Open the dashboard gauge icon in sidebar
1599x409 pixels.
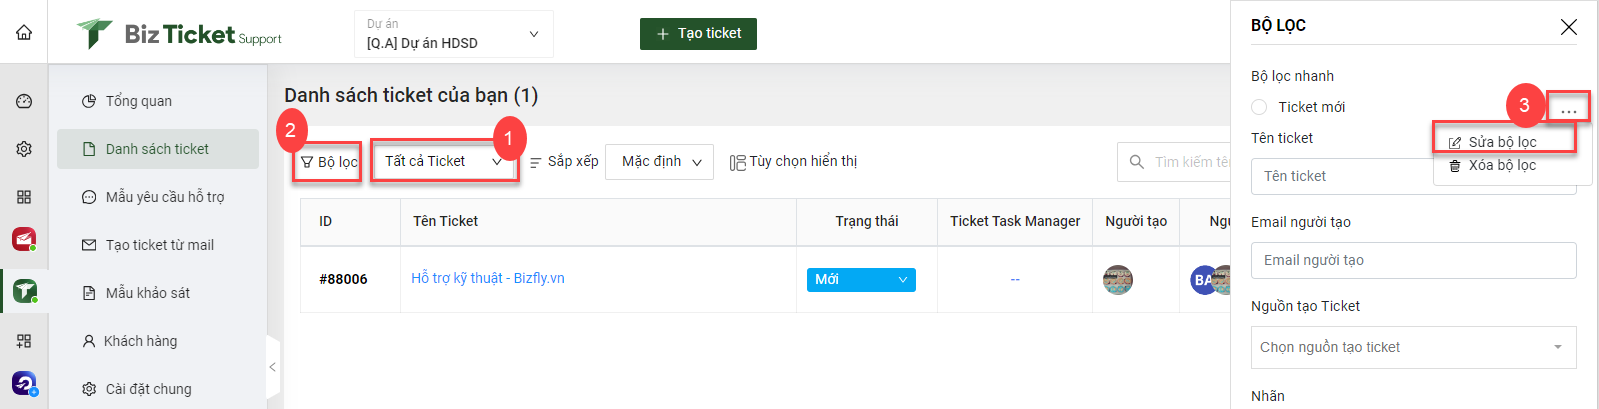click(24, 101)
